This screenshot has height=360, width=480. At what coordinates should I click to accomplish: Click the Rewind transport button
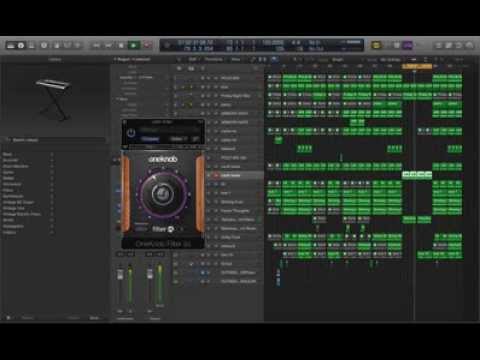[96, 45]
